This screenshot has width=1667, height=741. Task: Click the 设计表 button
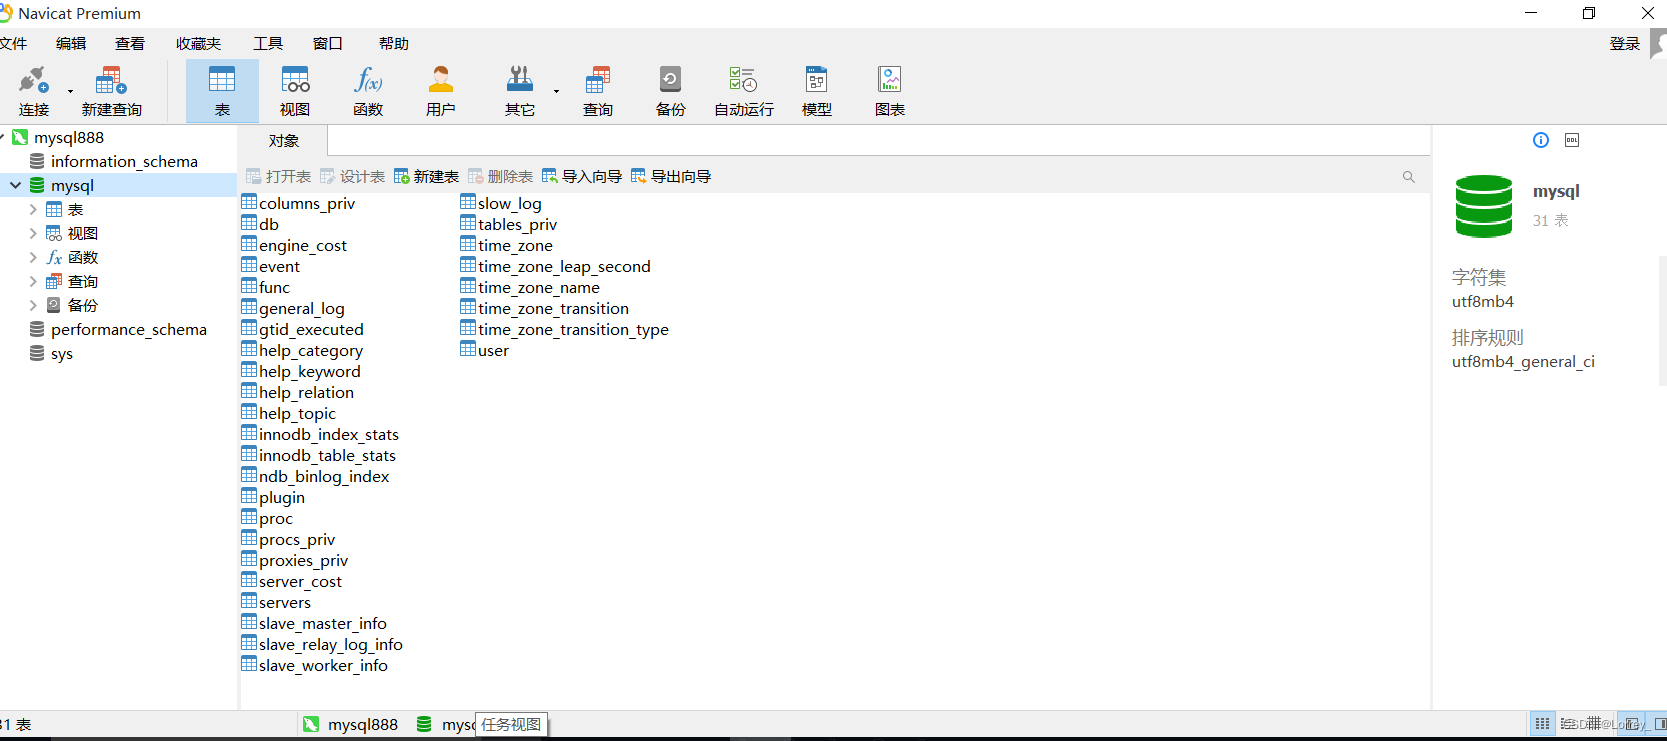(x=352, y=176)
